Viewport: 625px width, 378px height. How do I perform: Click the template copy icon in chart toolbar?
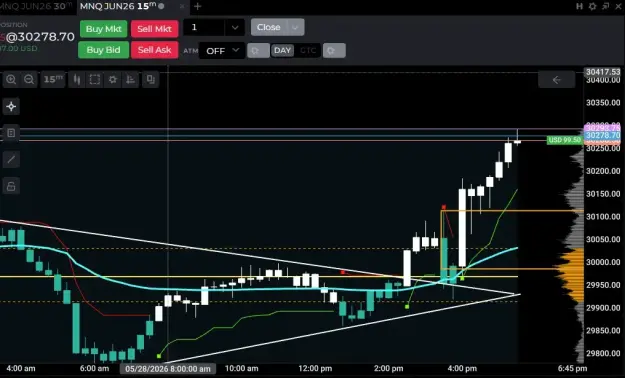coord(150,79)
